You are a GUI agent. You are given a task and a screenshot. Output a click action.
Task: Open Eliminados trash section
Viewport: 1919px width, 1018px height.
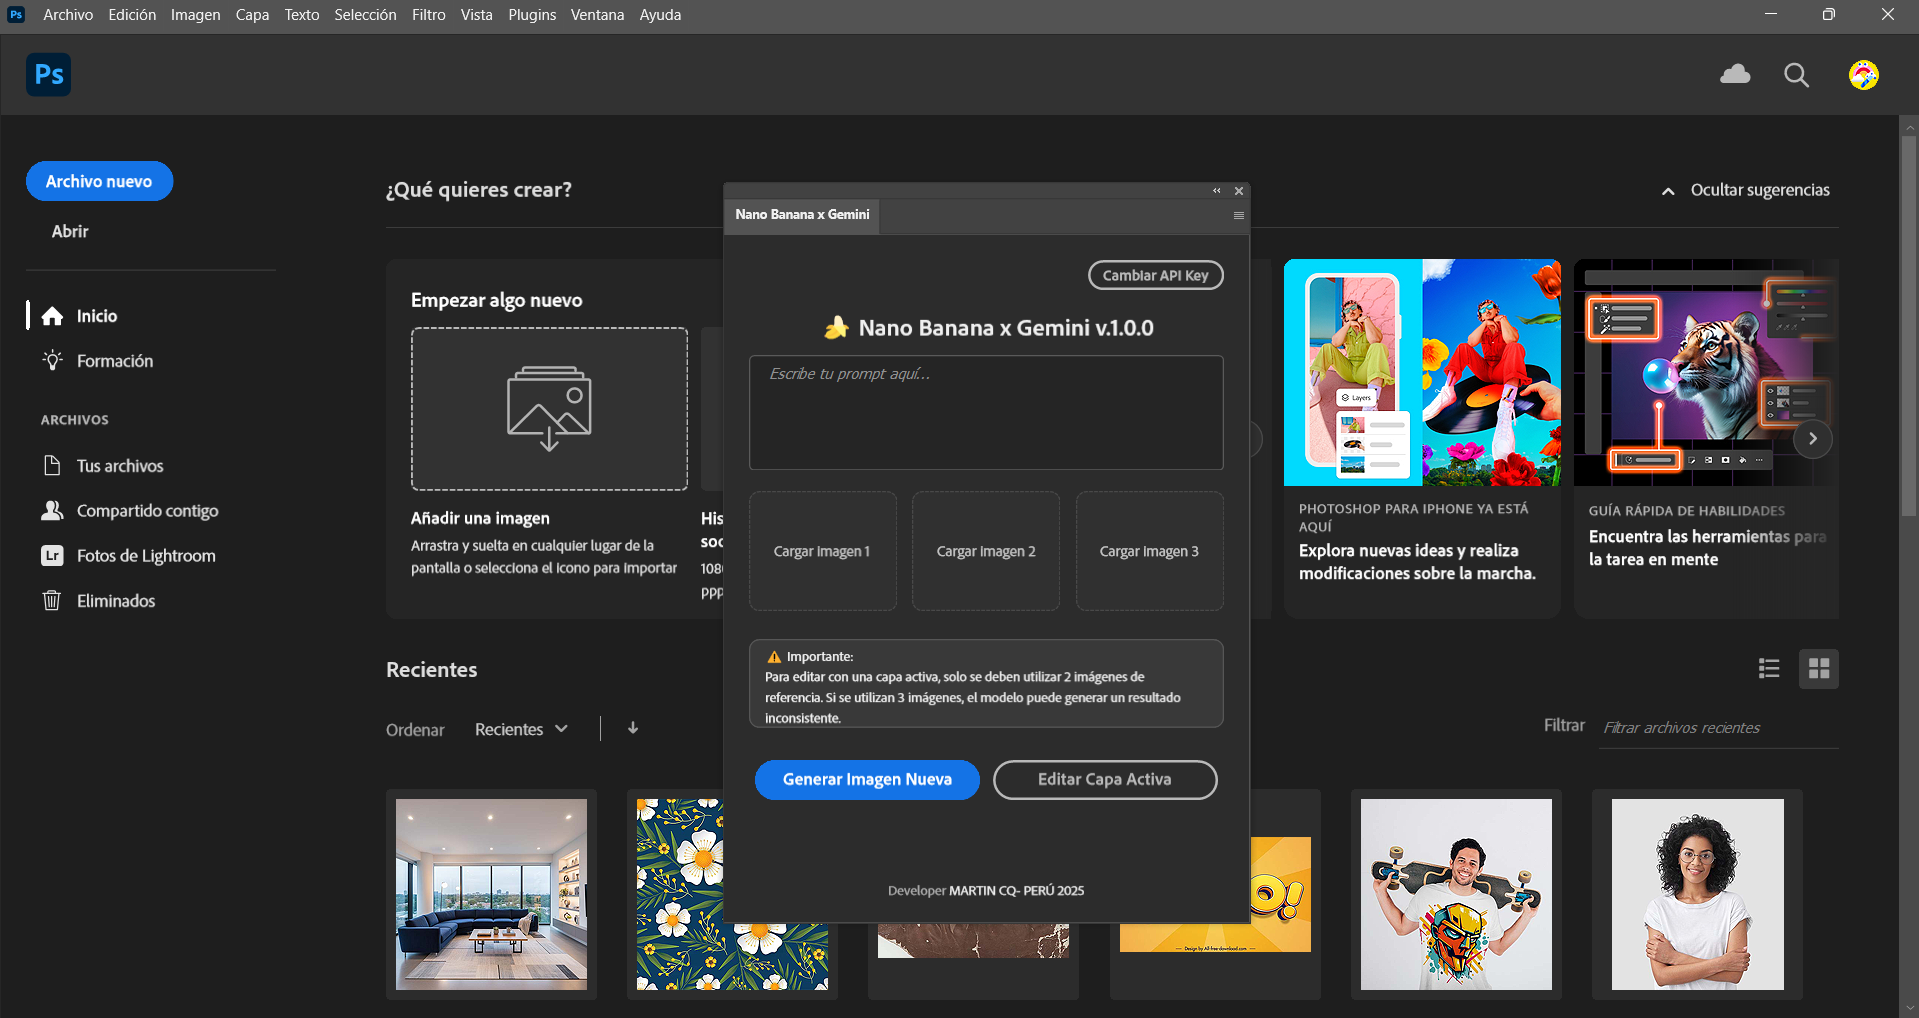point(98,601)
